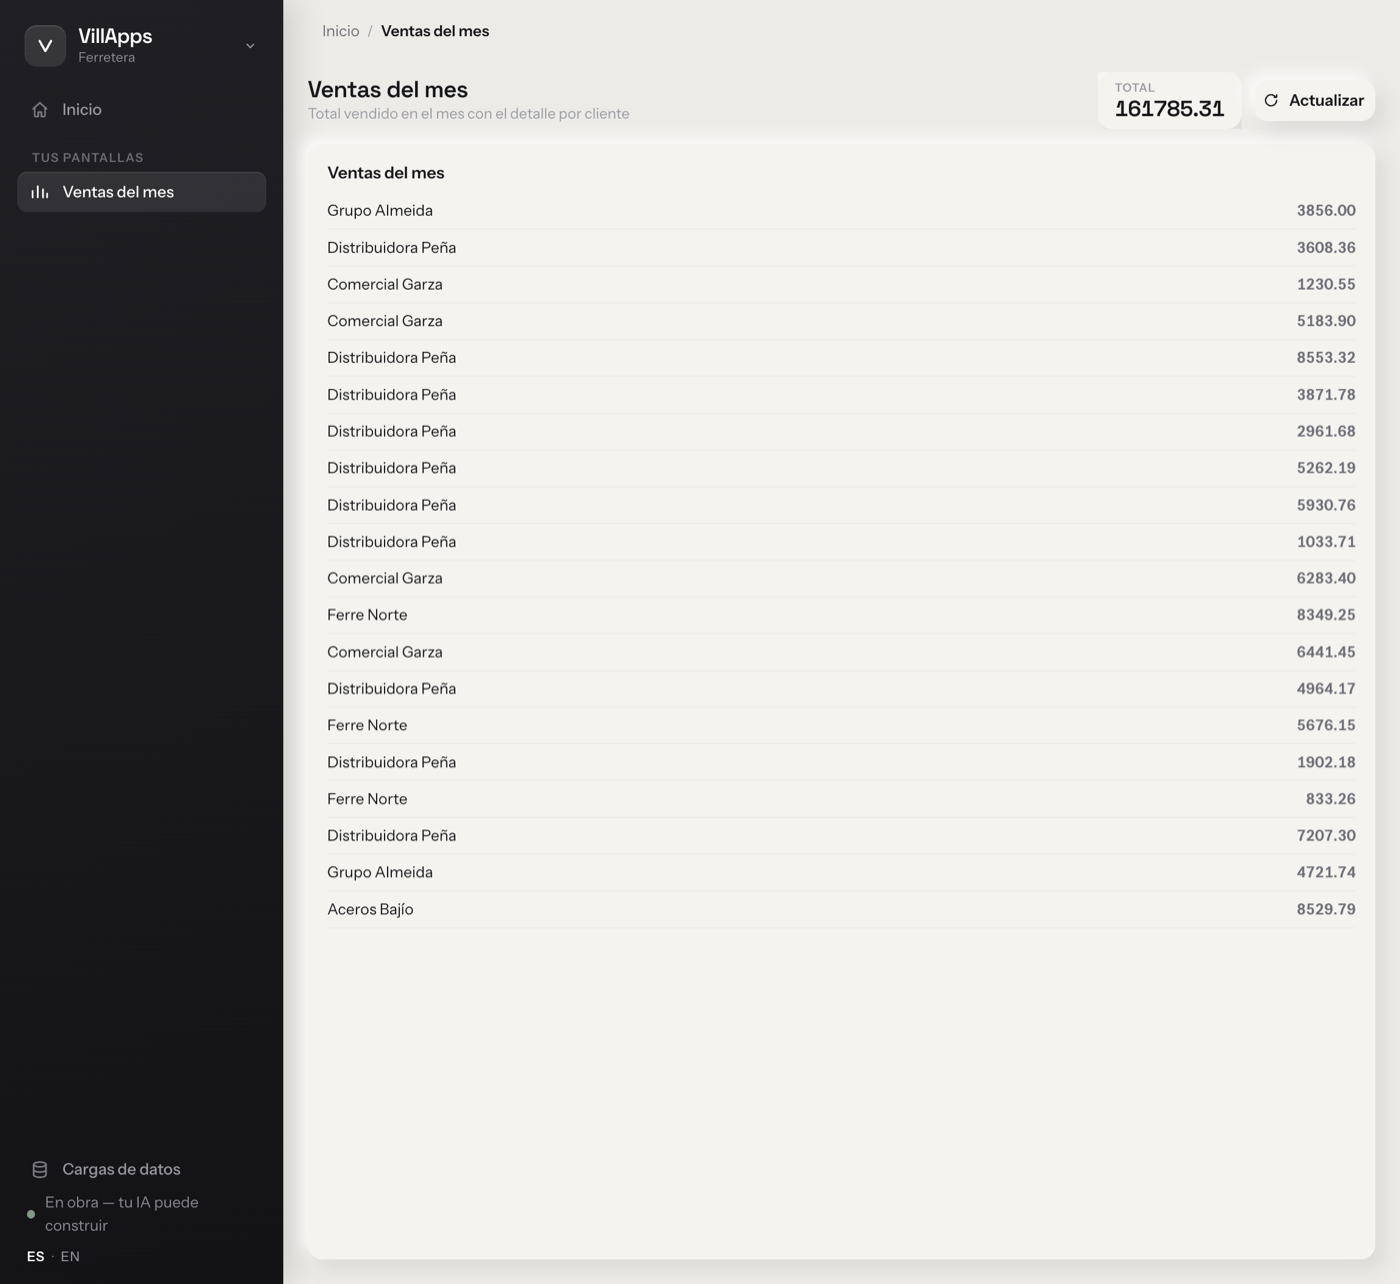Screen dimensions: 1400x1284
Task: Click the VillApps workspace name
Action: (x=115, y=36)
